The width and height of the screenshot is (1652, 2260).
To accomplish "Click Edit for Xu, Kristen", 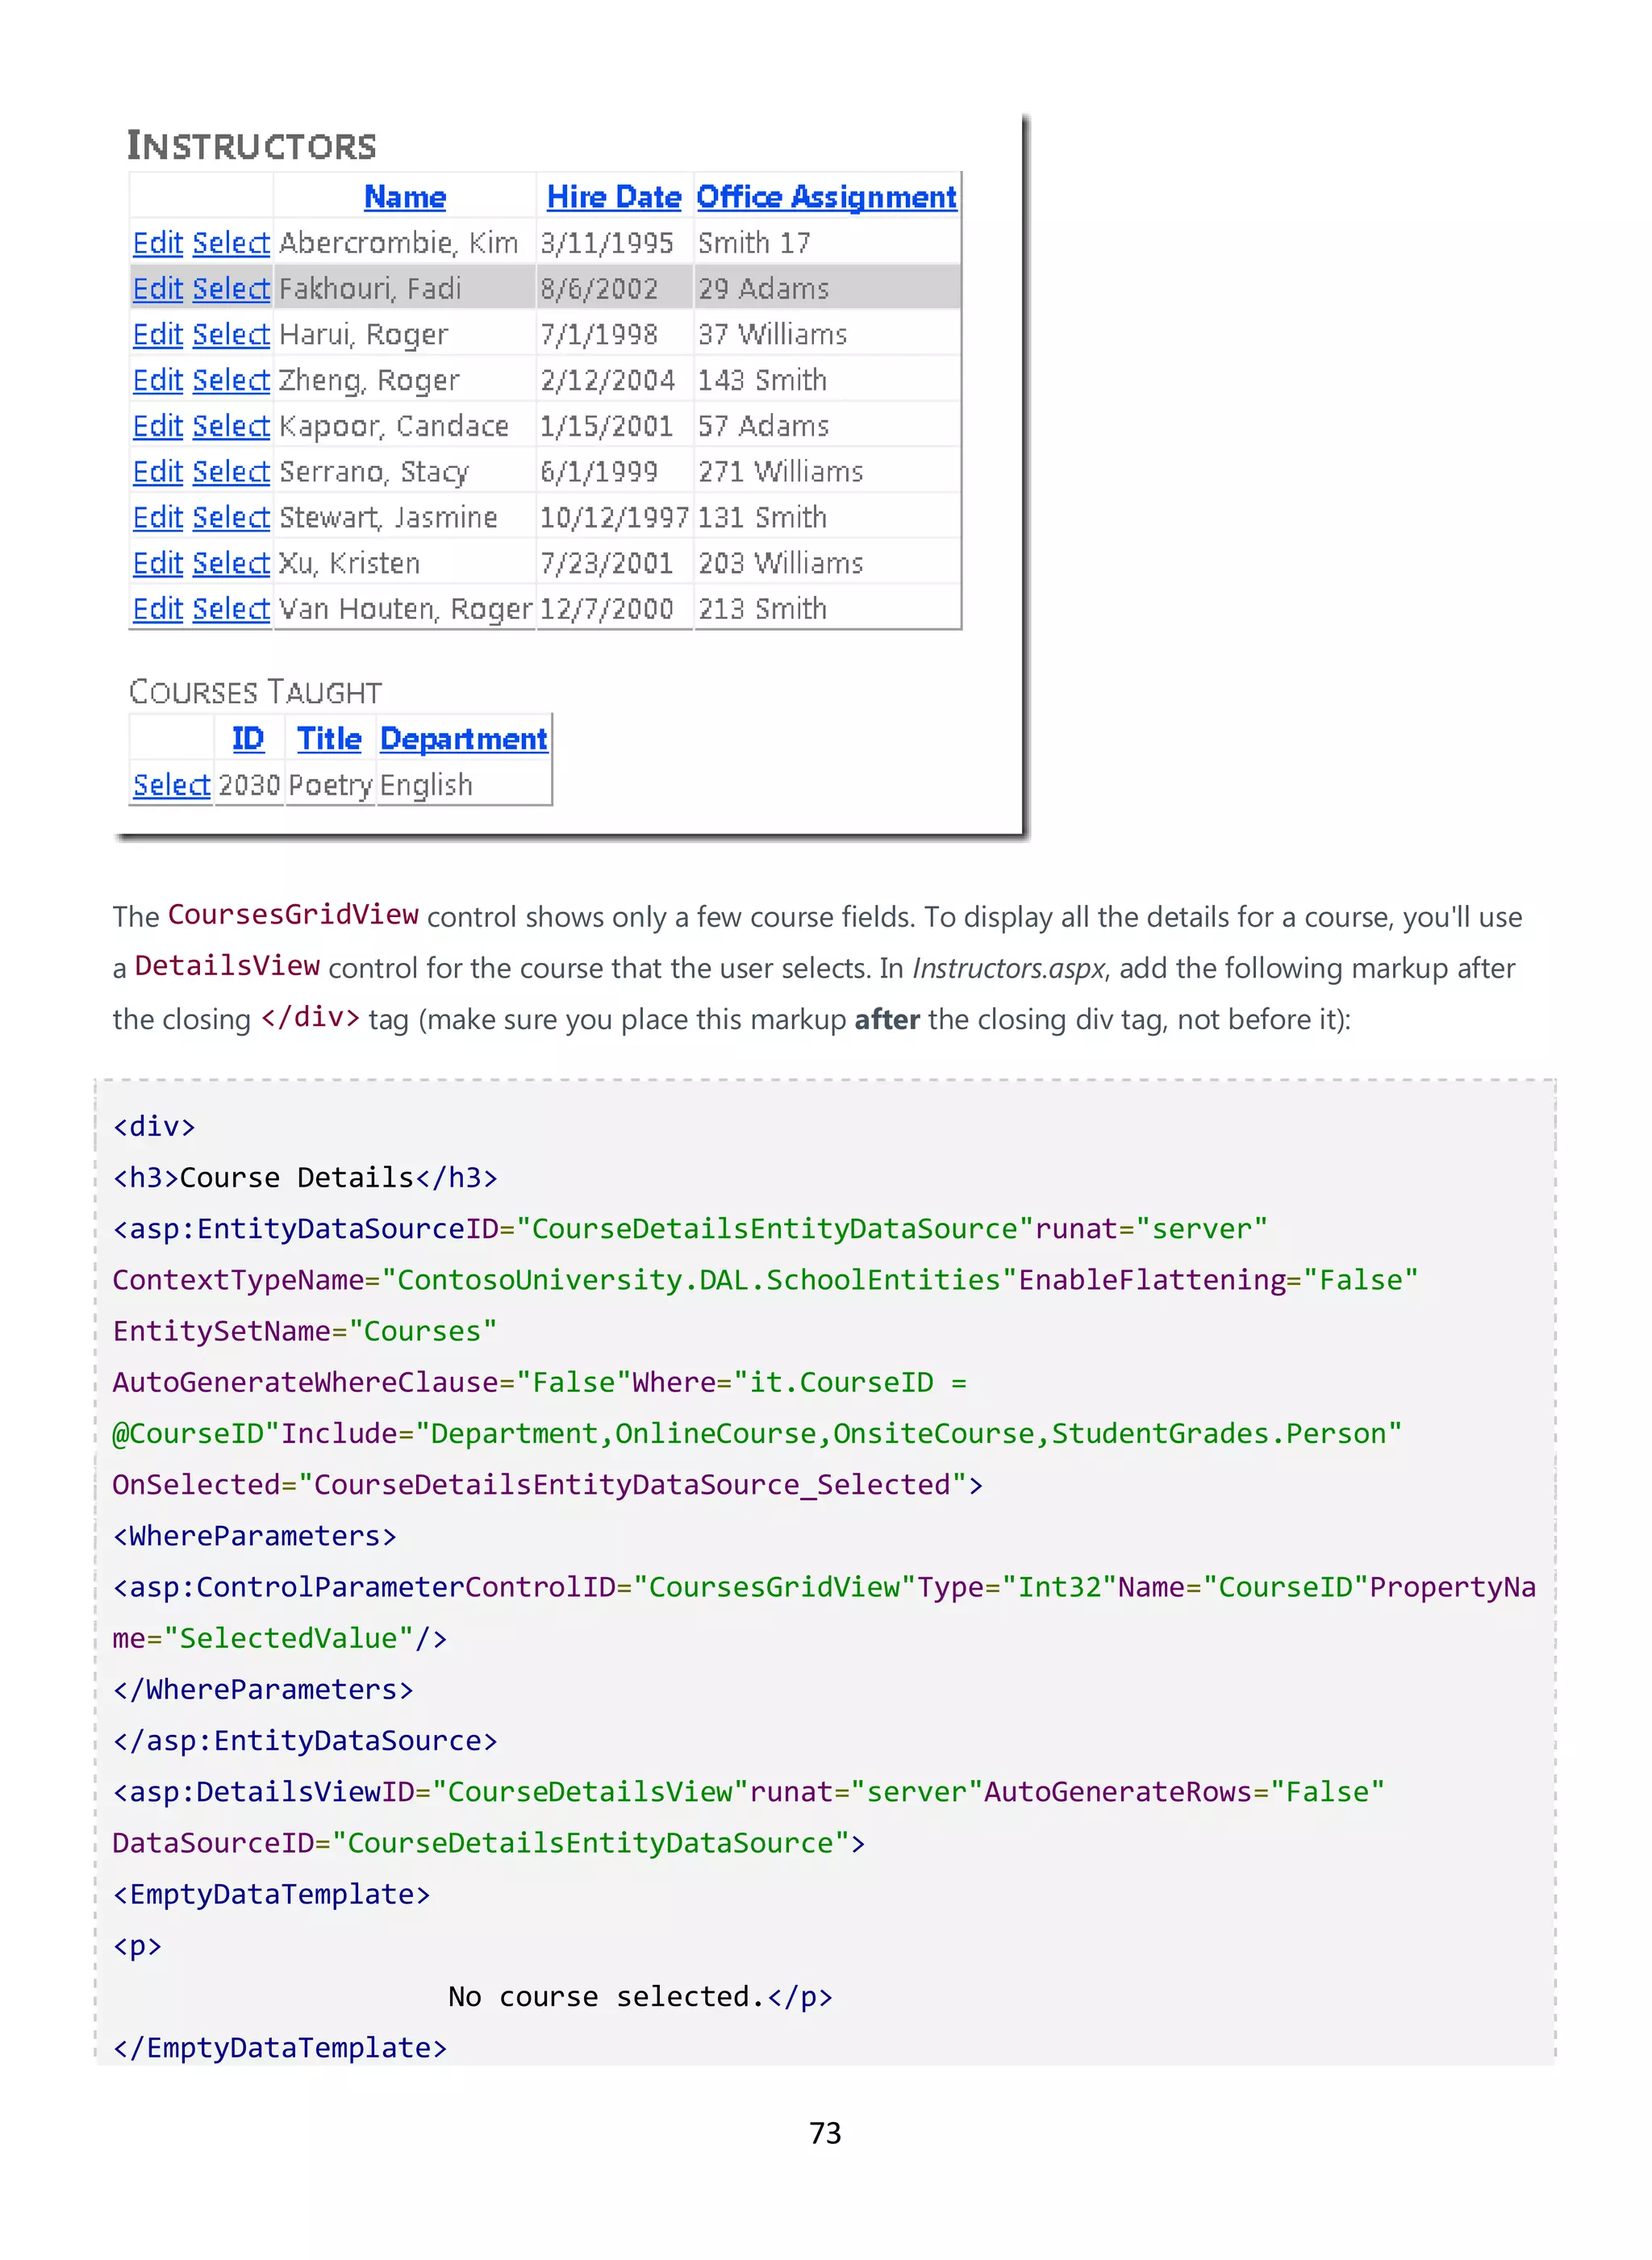I will tap(158, 564).
